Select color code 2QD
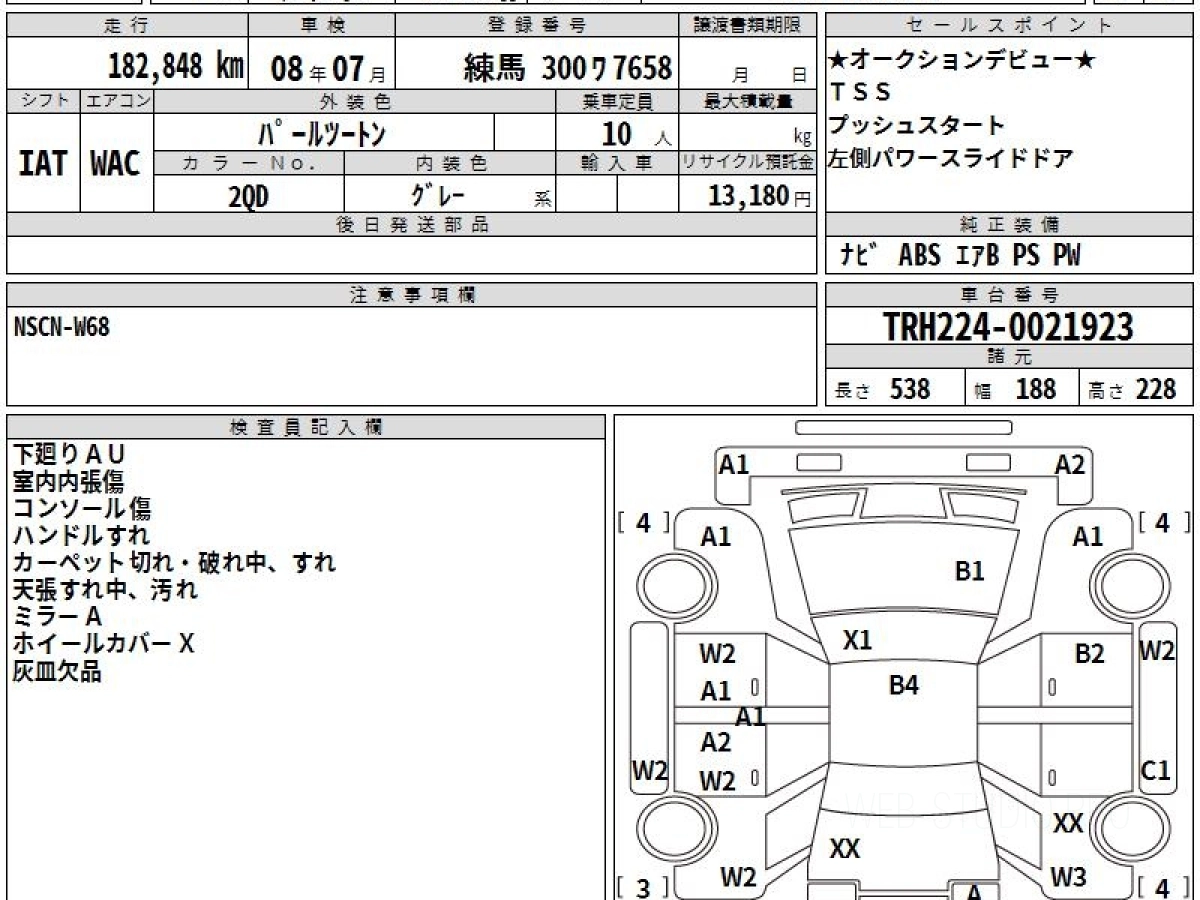 point(249,196)
